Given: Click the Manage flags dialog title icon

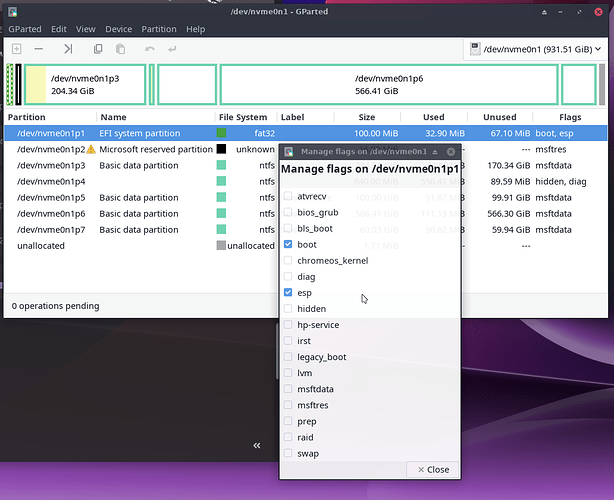Looking at the screenshot, I should (289, 152).
